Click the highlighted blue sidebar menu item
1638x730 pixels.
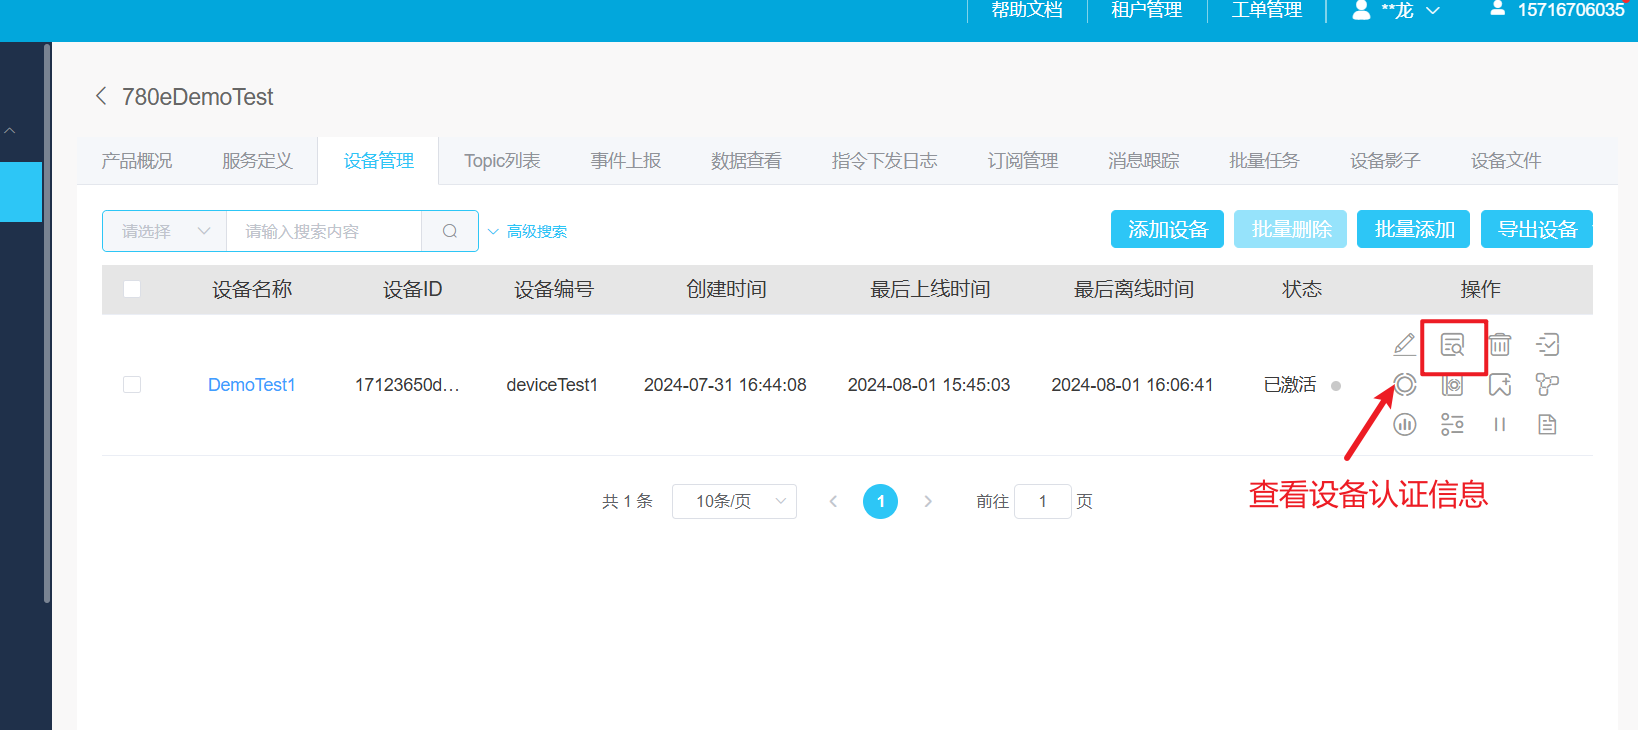21,192
